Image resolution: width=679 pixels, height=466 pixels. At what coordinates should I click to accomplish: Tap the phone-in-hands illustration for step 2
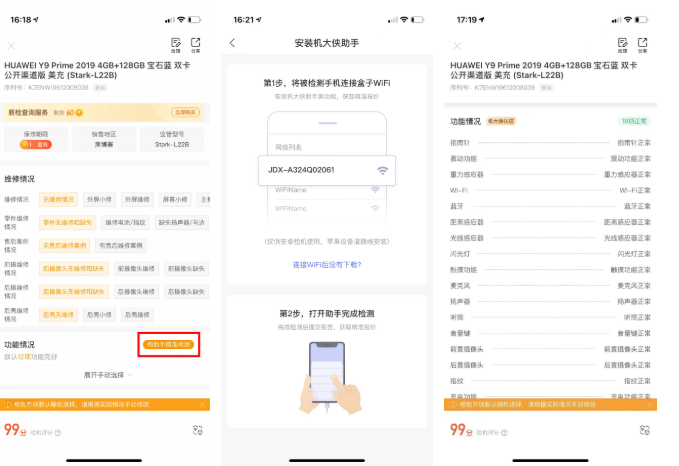pyautogui.click(x=330, y=378)
